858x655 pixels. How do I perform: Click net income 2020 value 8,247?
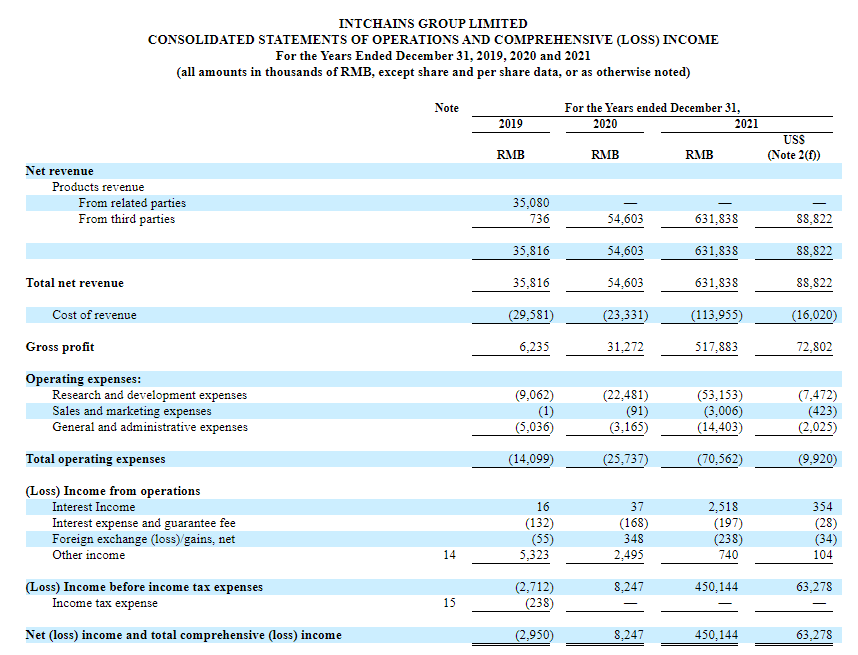[629, 635]
